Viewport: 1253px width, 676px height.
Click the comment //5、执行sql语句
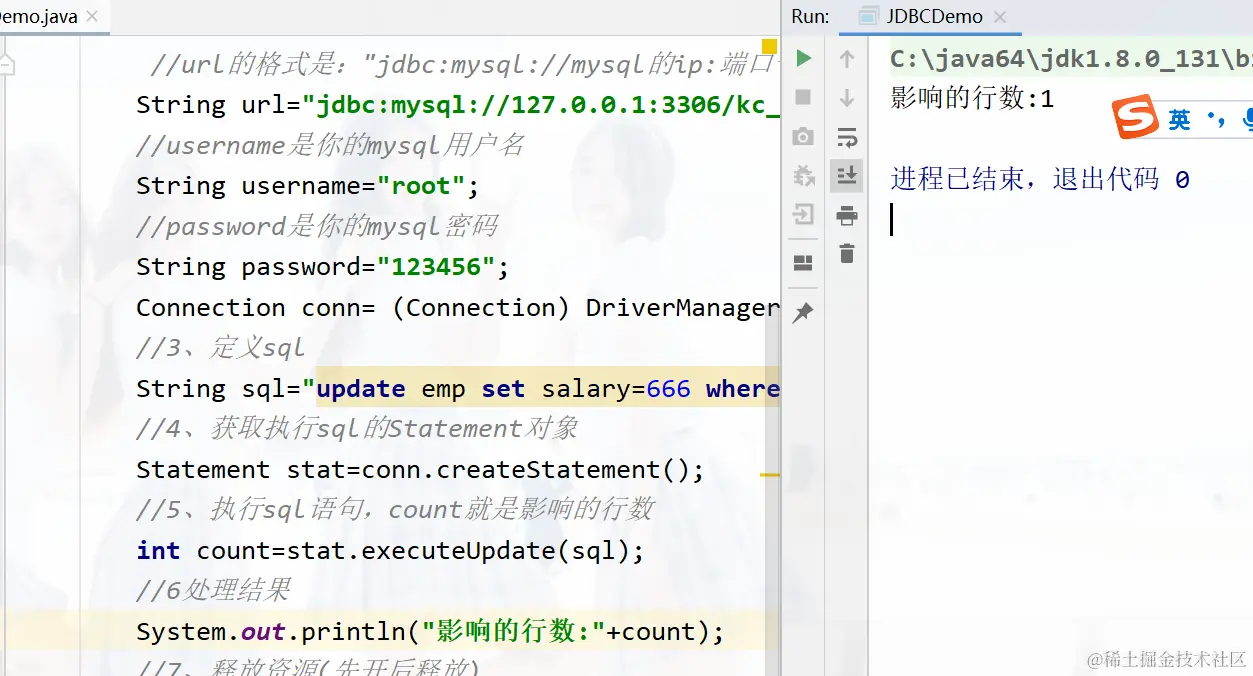pos(394,510)
